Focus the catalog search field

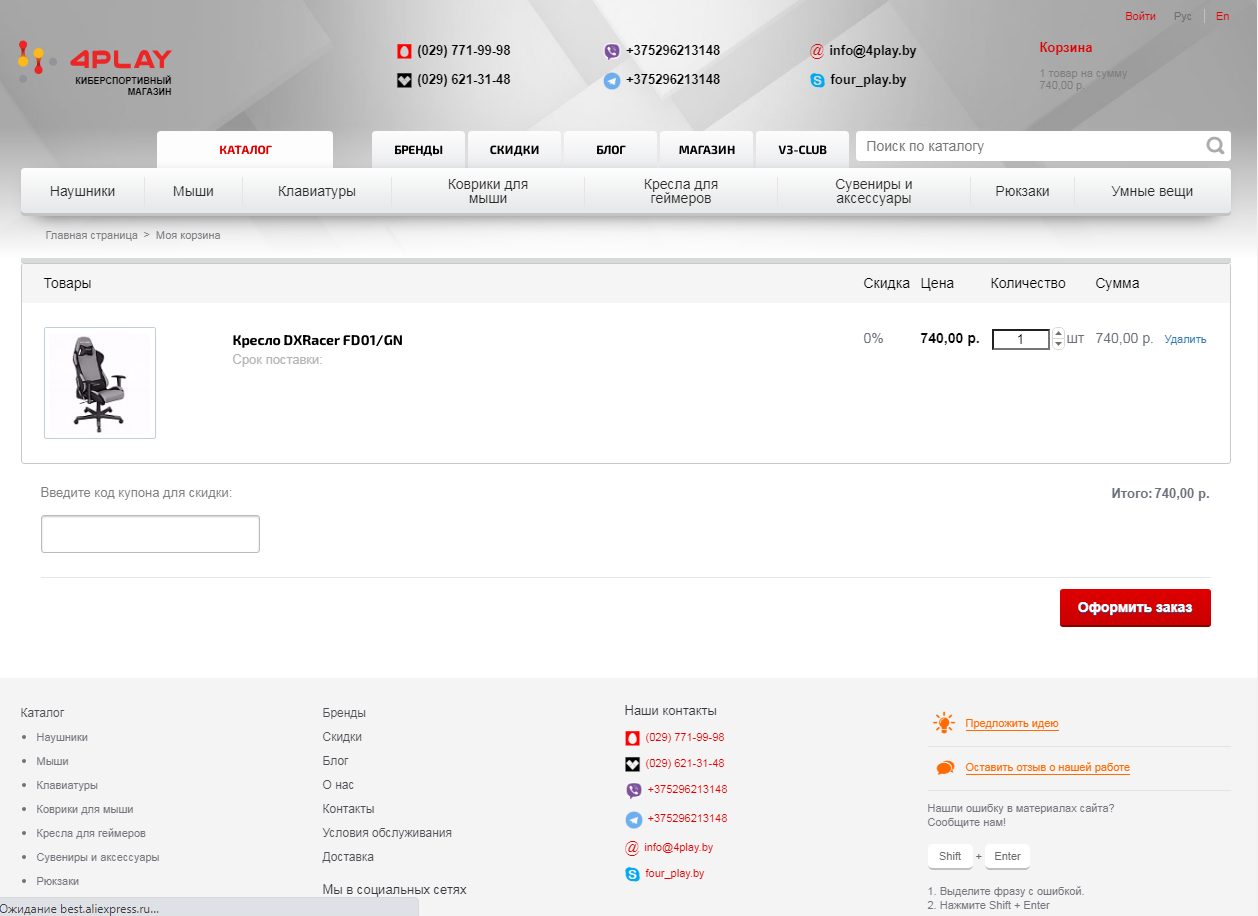pos(1030,146)
